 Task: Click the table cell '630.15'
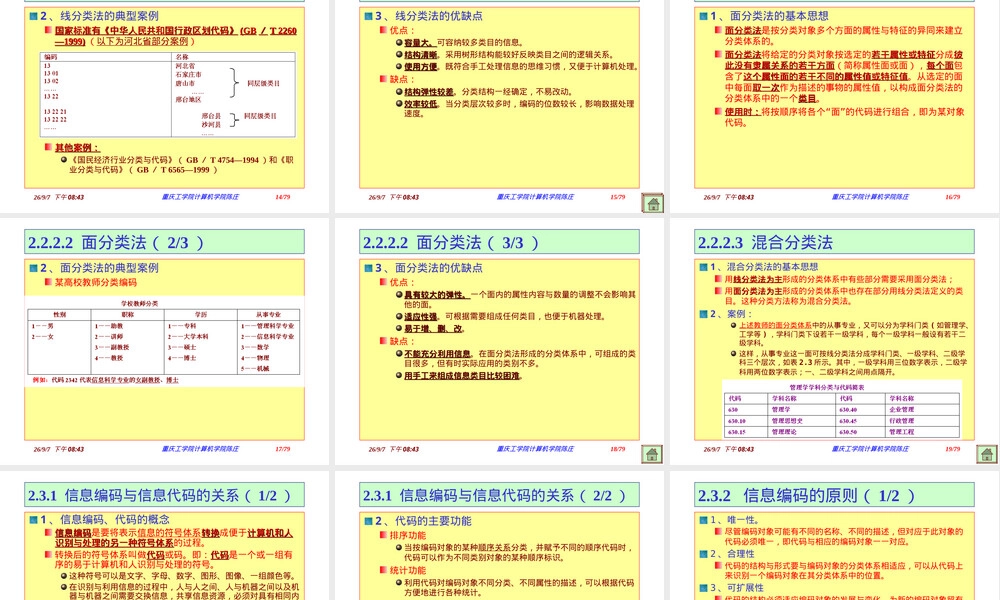(737, 432)
